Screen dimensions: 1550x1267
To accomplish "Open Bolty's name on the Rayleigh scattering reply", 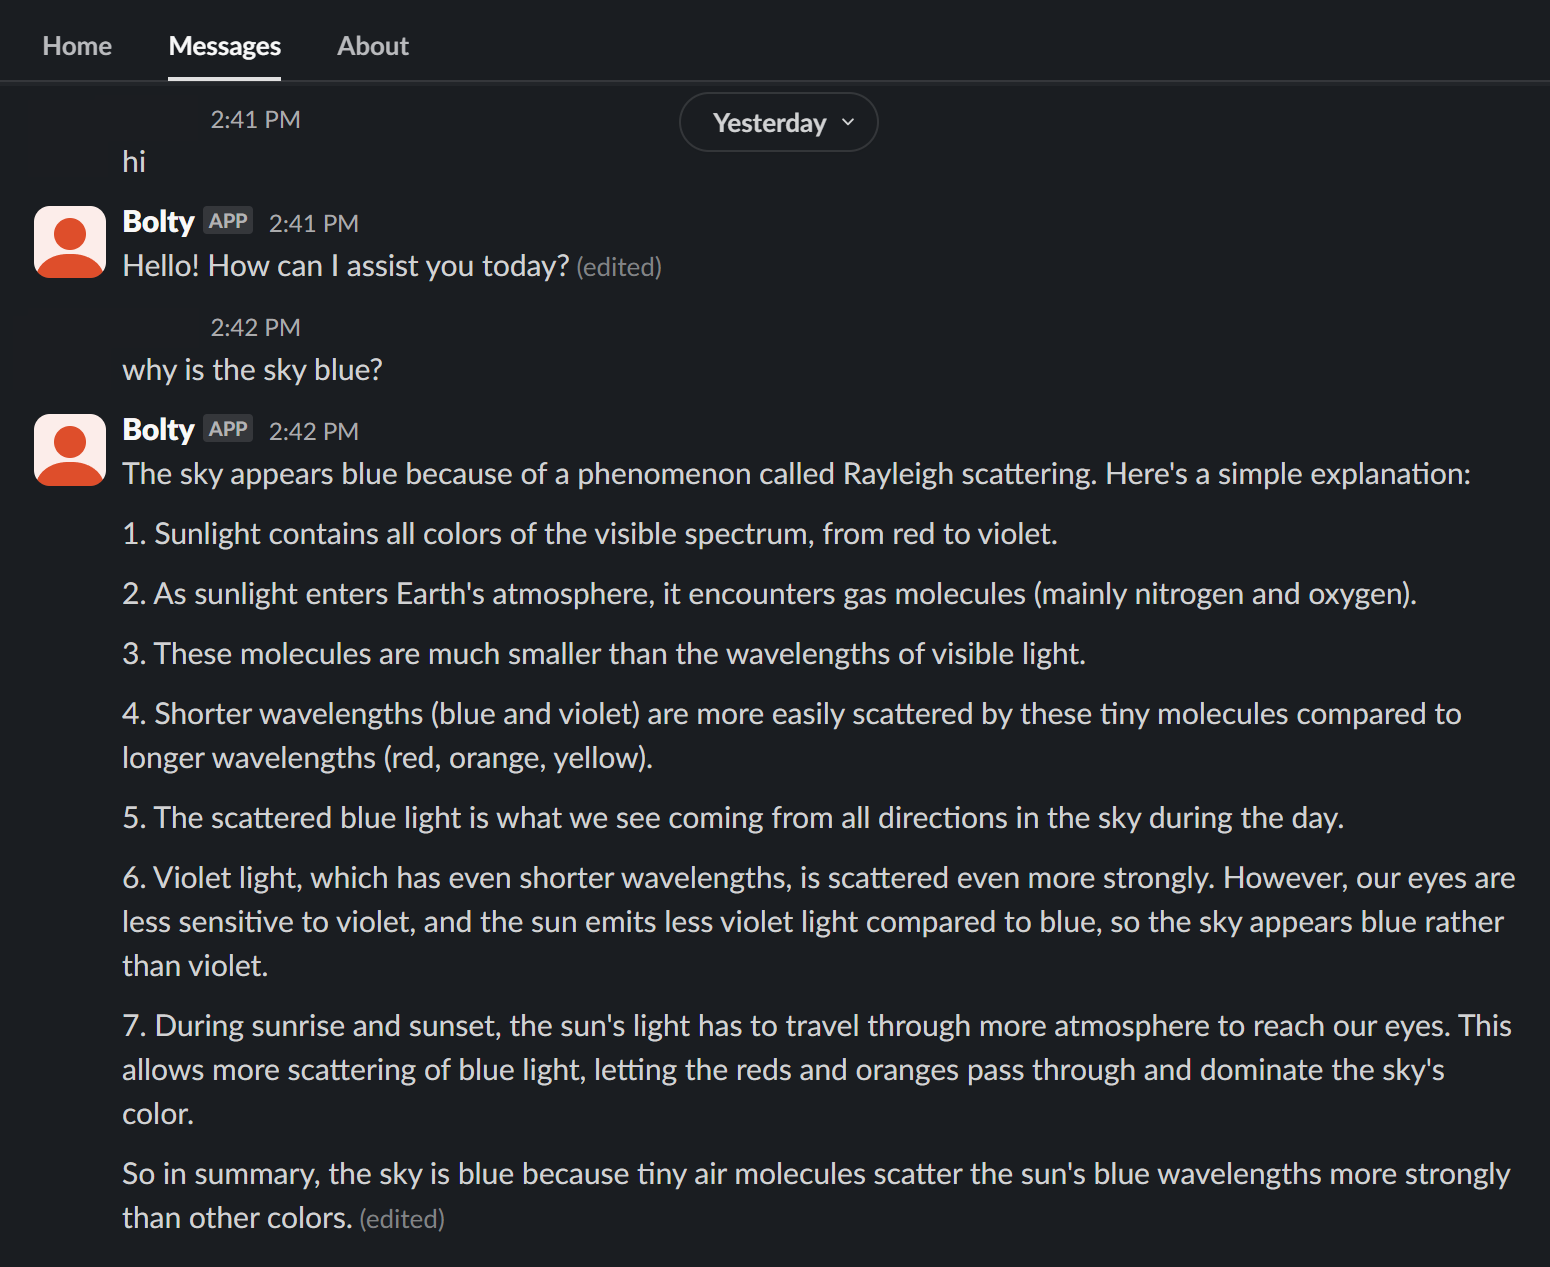I will tap(158, 429).
